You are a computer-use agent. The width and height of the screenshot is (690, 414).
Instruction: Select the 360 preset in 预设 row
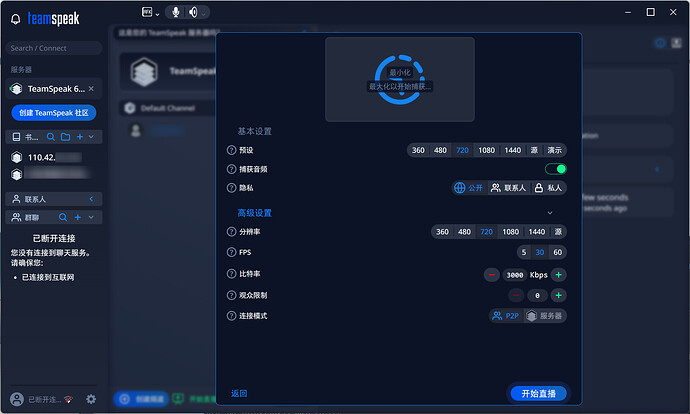click(418, 150)
